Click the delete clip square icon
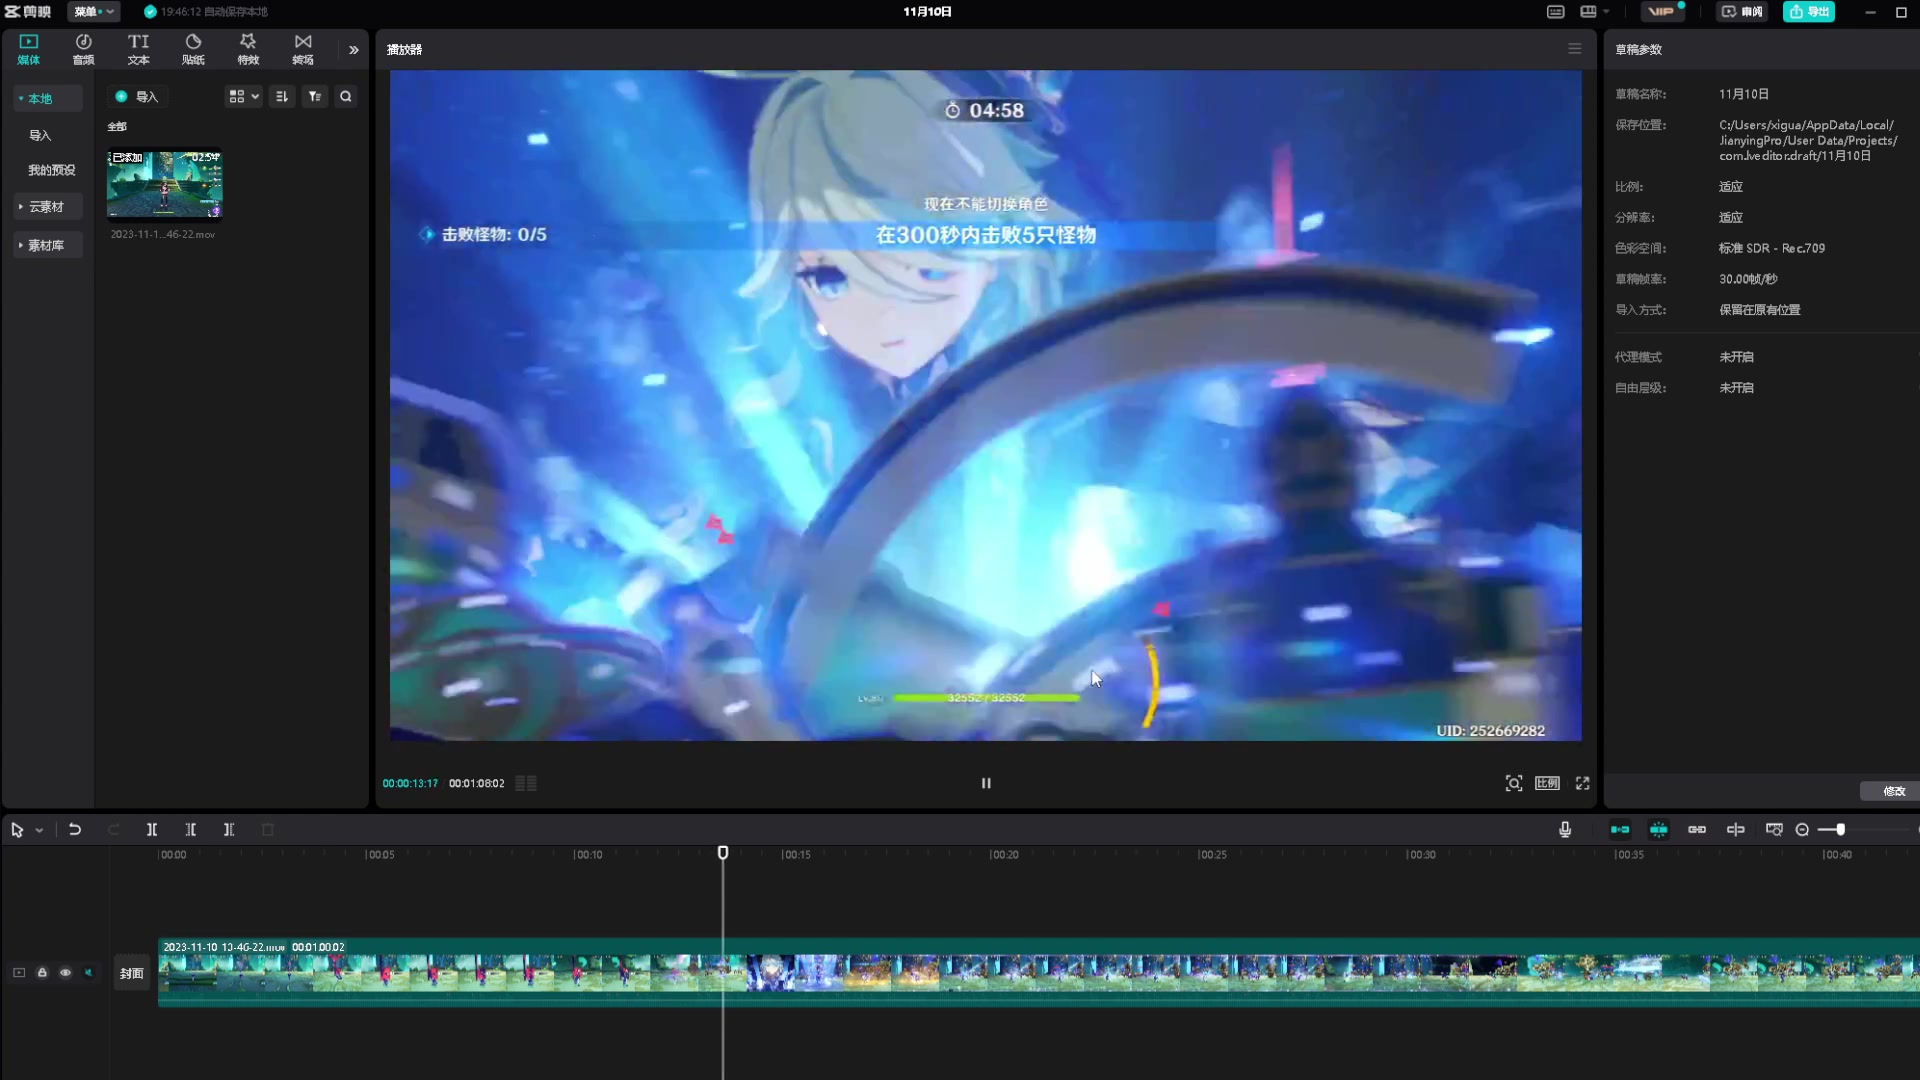 [x=267, y=830]
